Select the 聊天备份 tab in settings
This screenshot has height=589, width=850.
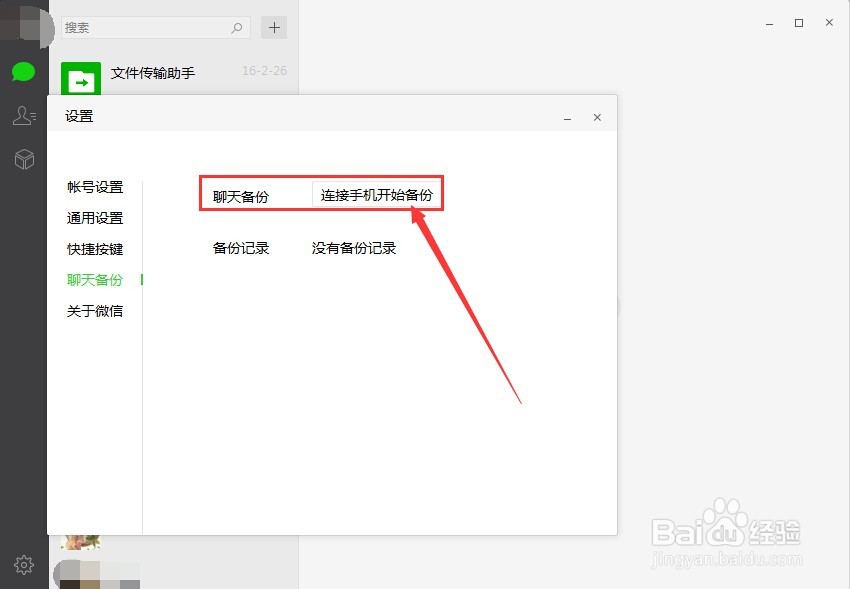click(x=95, y=280)
